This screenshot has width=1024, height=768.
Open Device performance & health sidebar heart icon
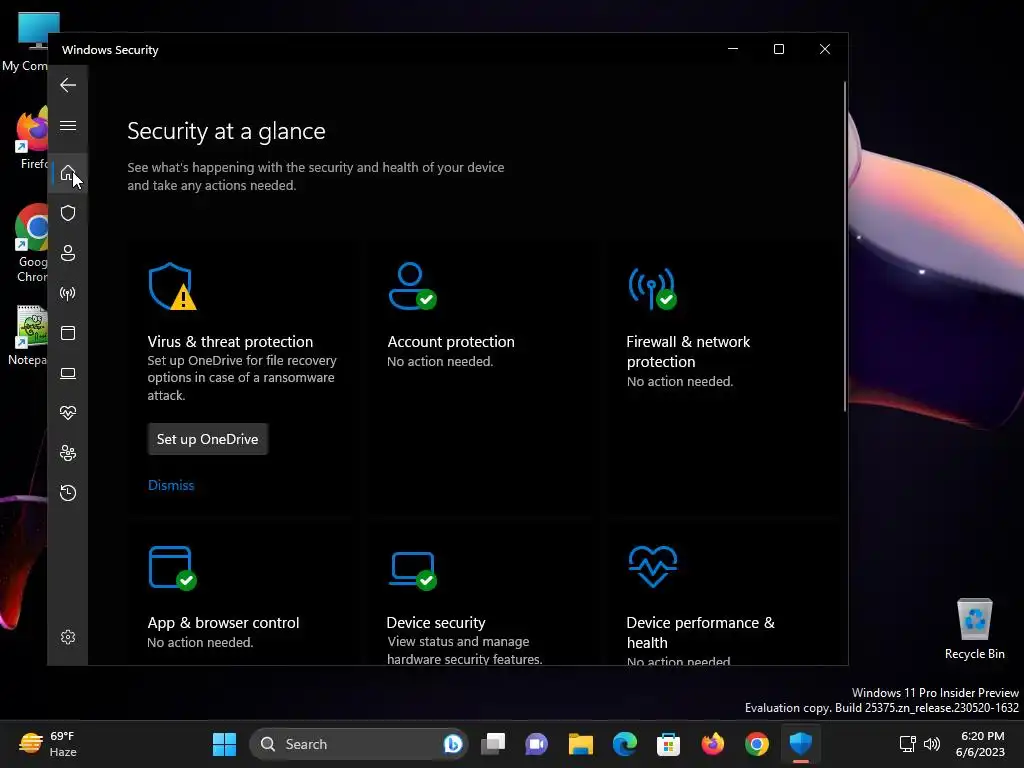(x=68, y=413)
